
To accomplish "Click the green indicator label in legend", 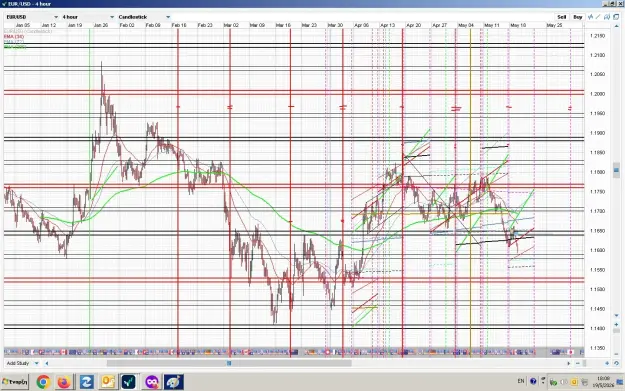I will click(15, 47).
